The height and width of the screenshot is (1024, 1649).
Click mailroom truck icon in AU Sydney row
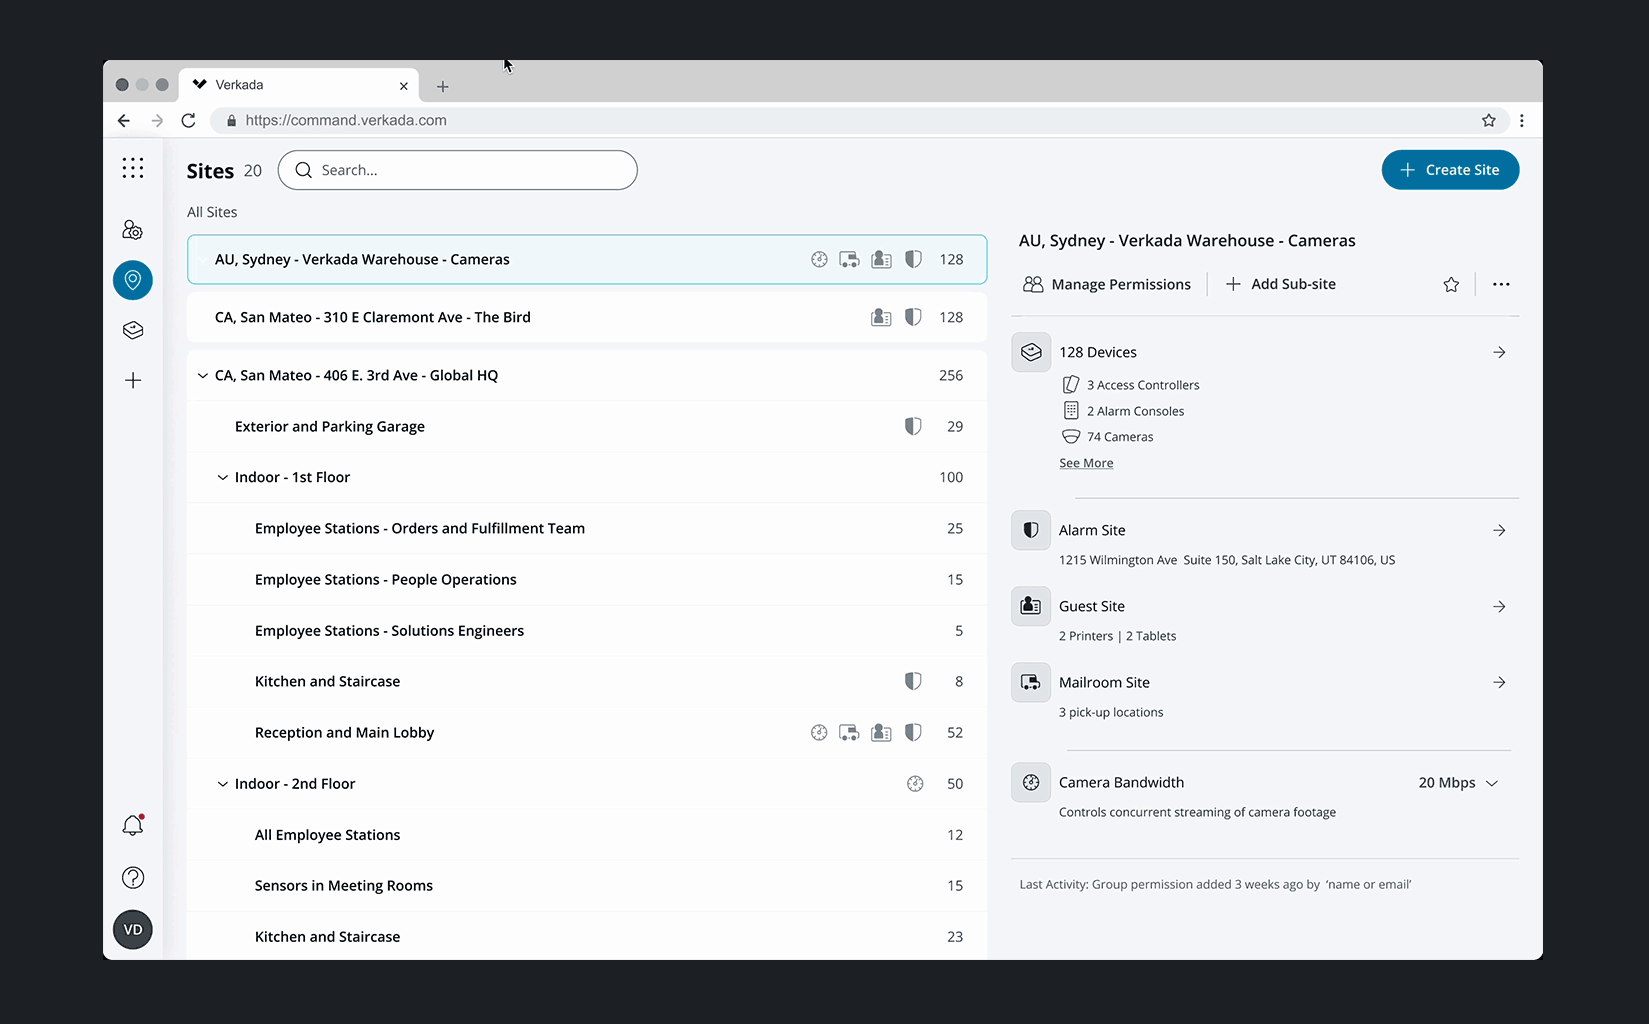[x=849, y=260]
